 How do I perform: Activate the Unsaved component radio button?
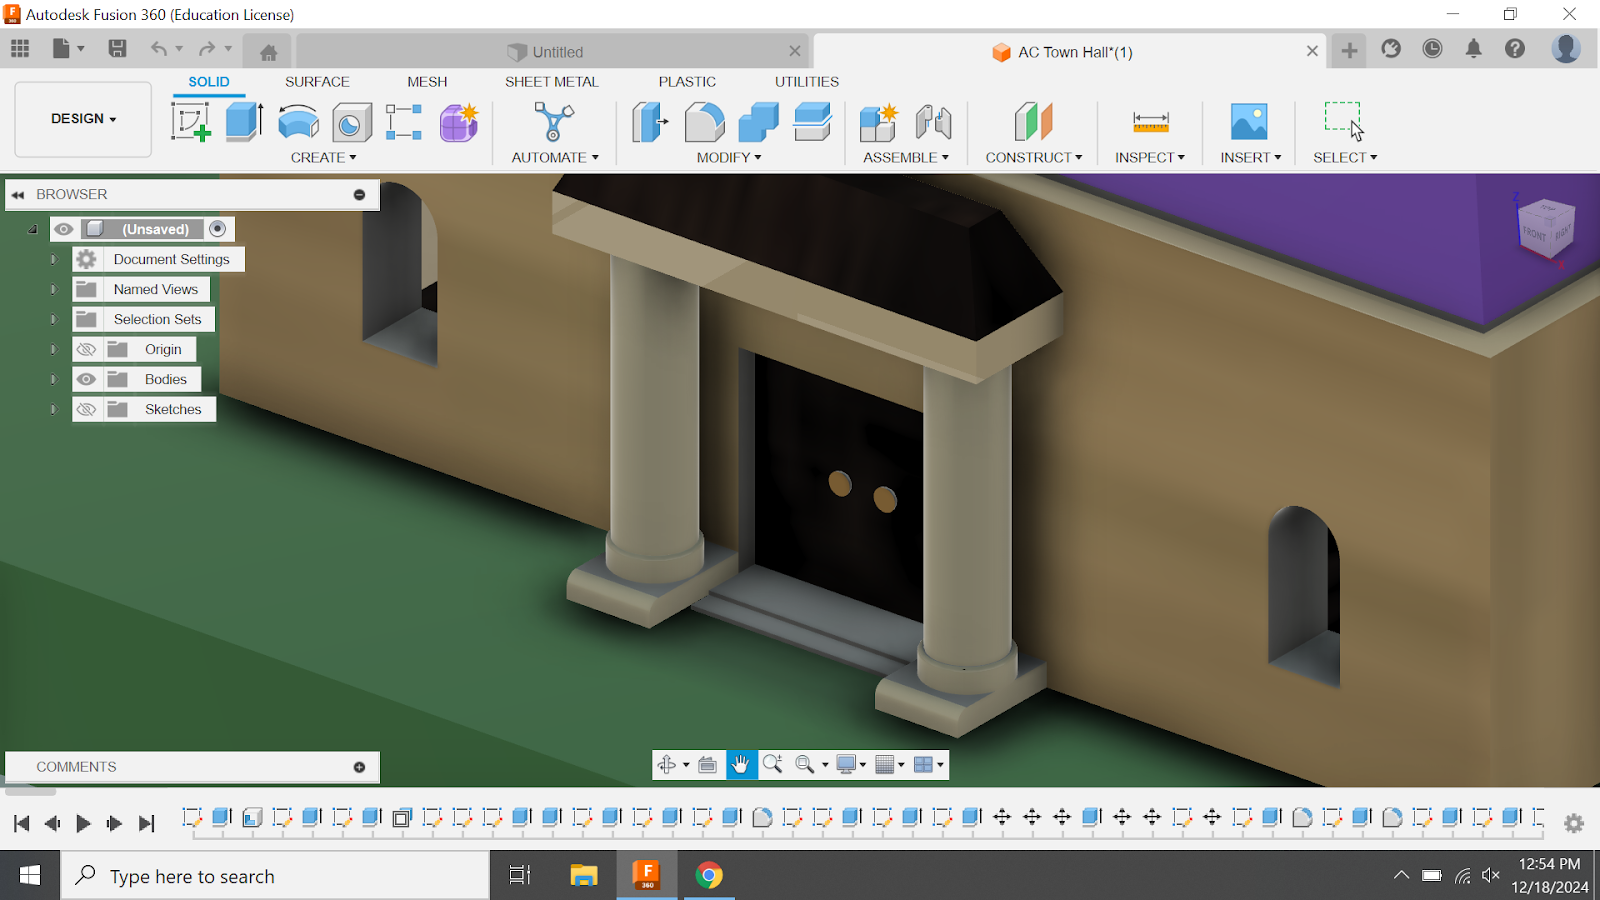pyautogui.click(x=218, y=229)
